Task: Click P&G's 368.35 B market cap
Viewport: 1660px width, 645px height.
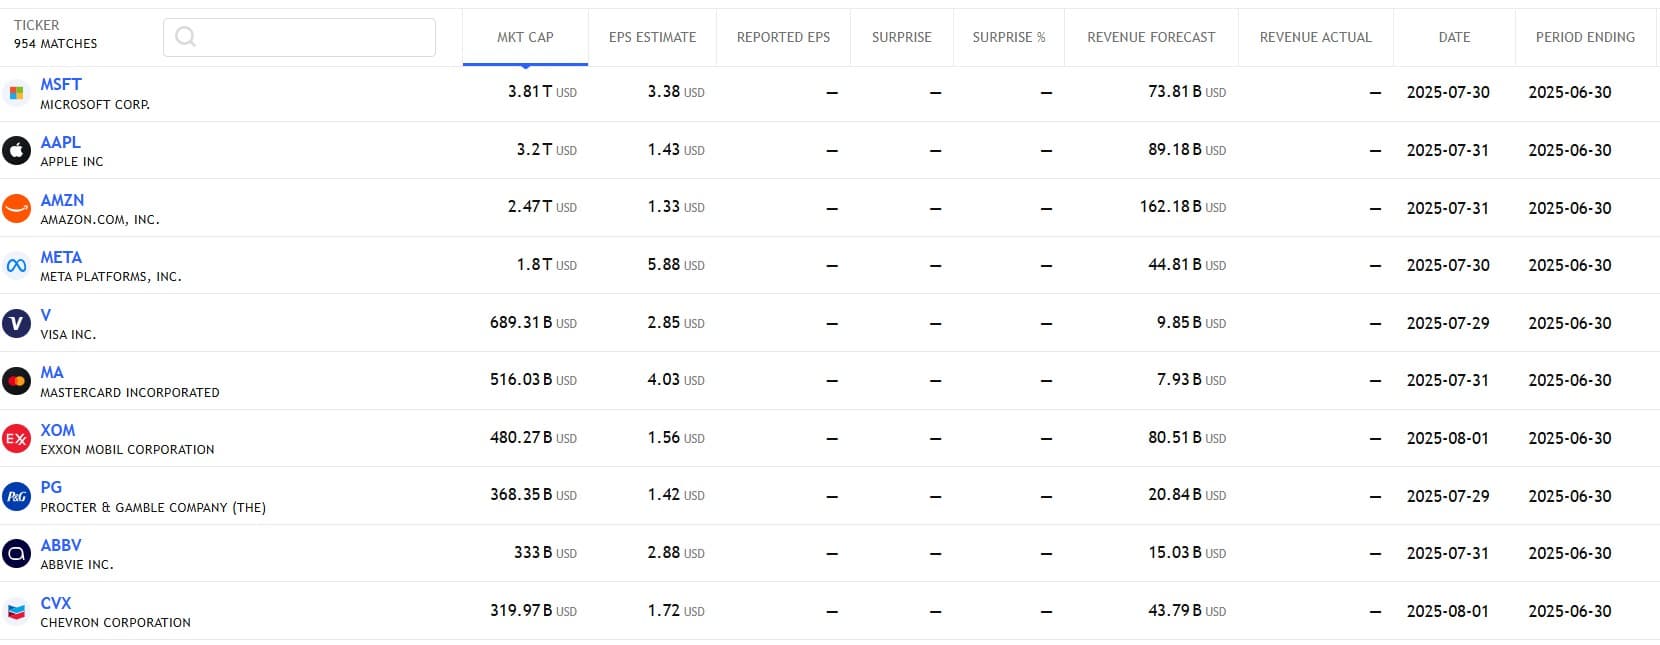Action: pos(533,495)
